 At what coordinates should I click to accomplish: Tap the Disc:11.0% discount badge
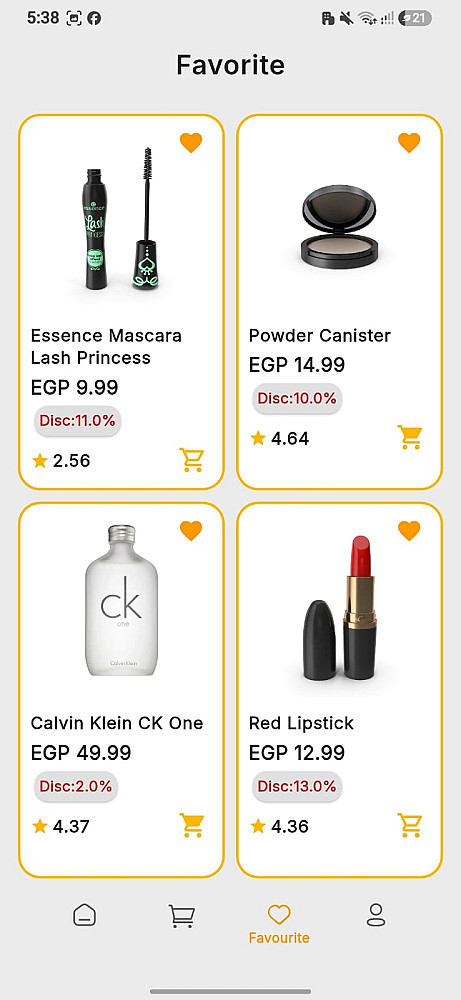tap(77, 421)
